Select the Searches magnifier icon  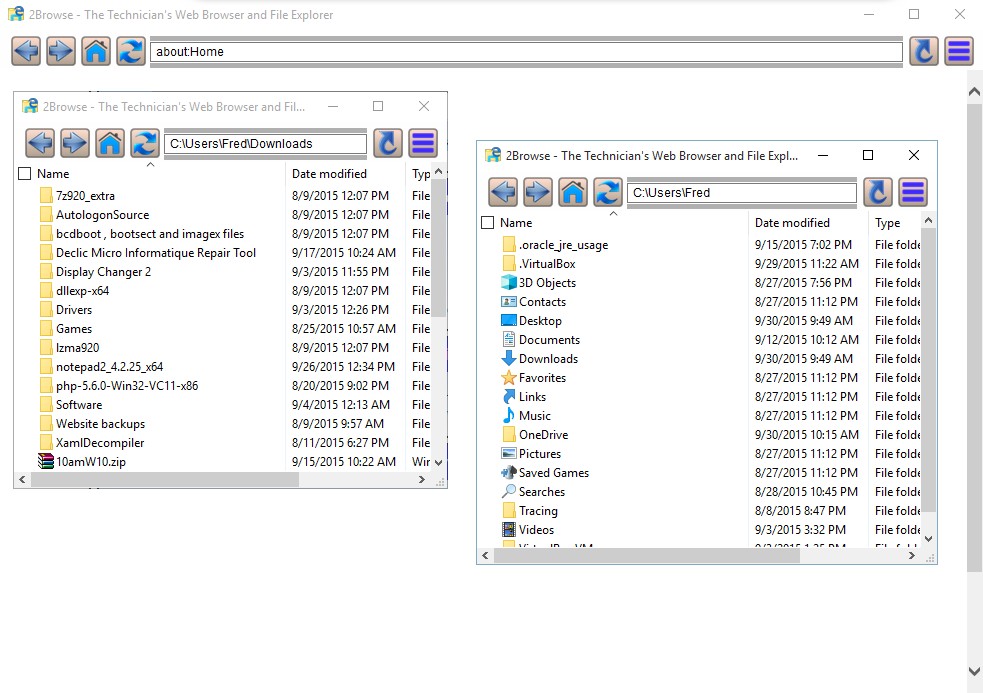(509, 491)
